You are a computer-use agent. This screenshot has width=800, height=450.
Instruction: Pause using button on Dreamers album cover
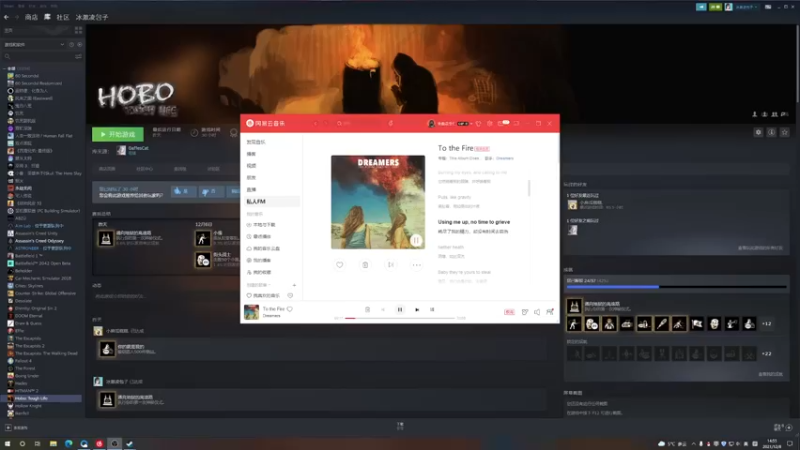click(x=416, y=240)
